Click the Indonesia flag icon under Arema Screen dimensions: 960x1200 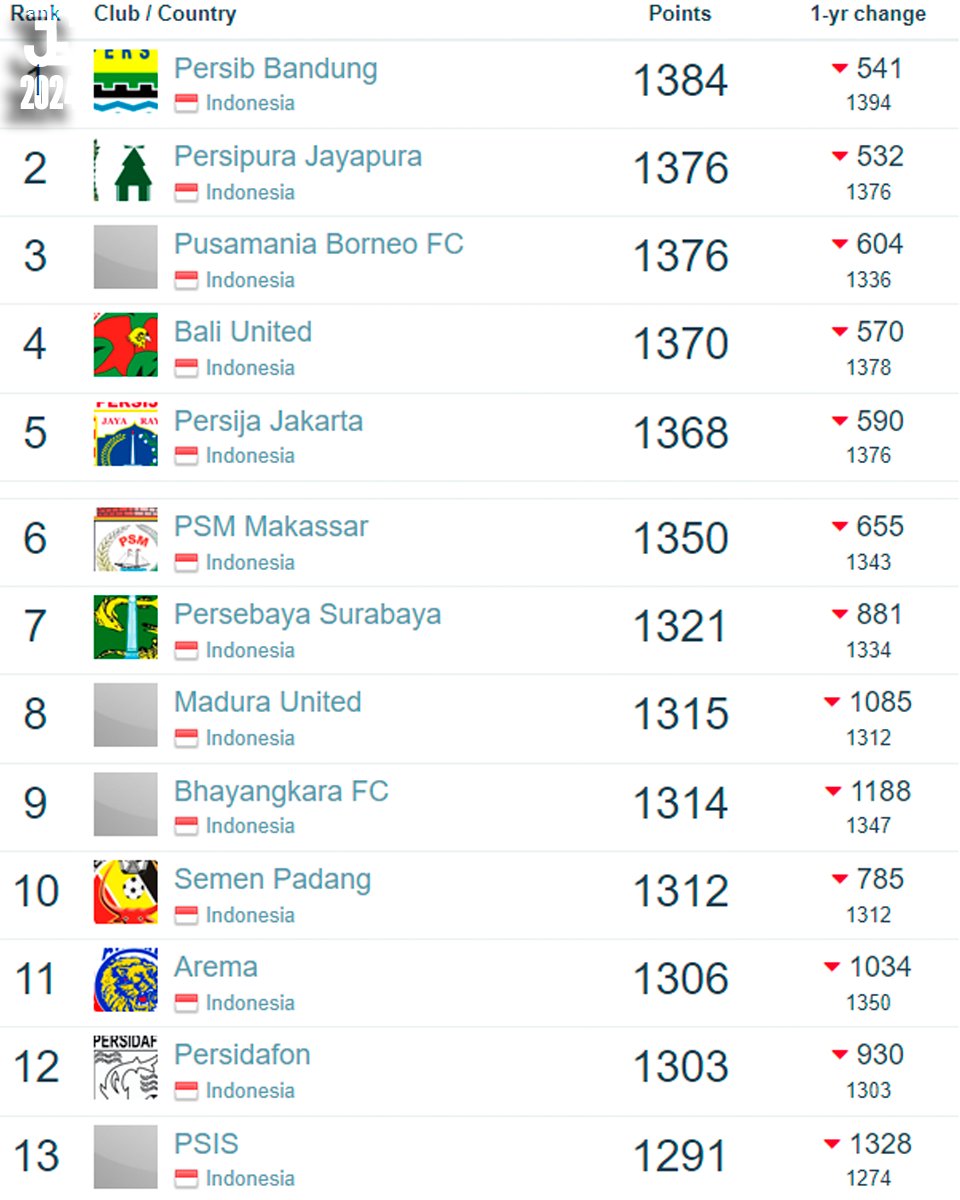pos(186,1002)
